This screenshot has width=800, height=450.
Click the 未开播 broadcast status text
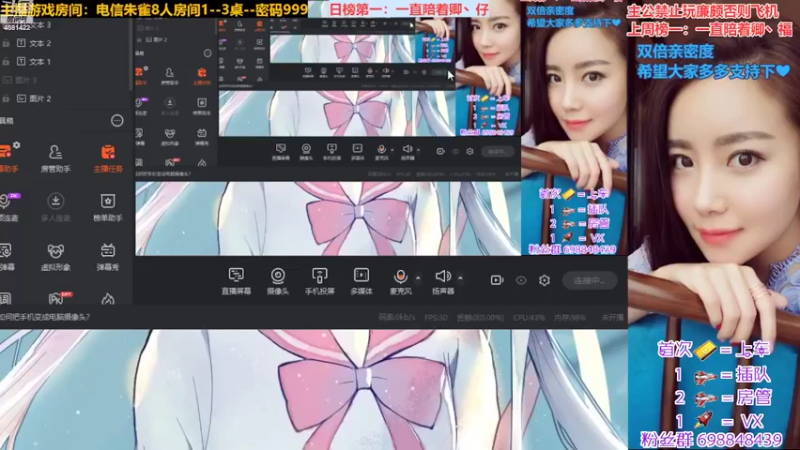click(612, 317)
